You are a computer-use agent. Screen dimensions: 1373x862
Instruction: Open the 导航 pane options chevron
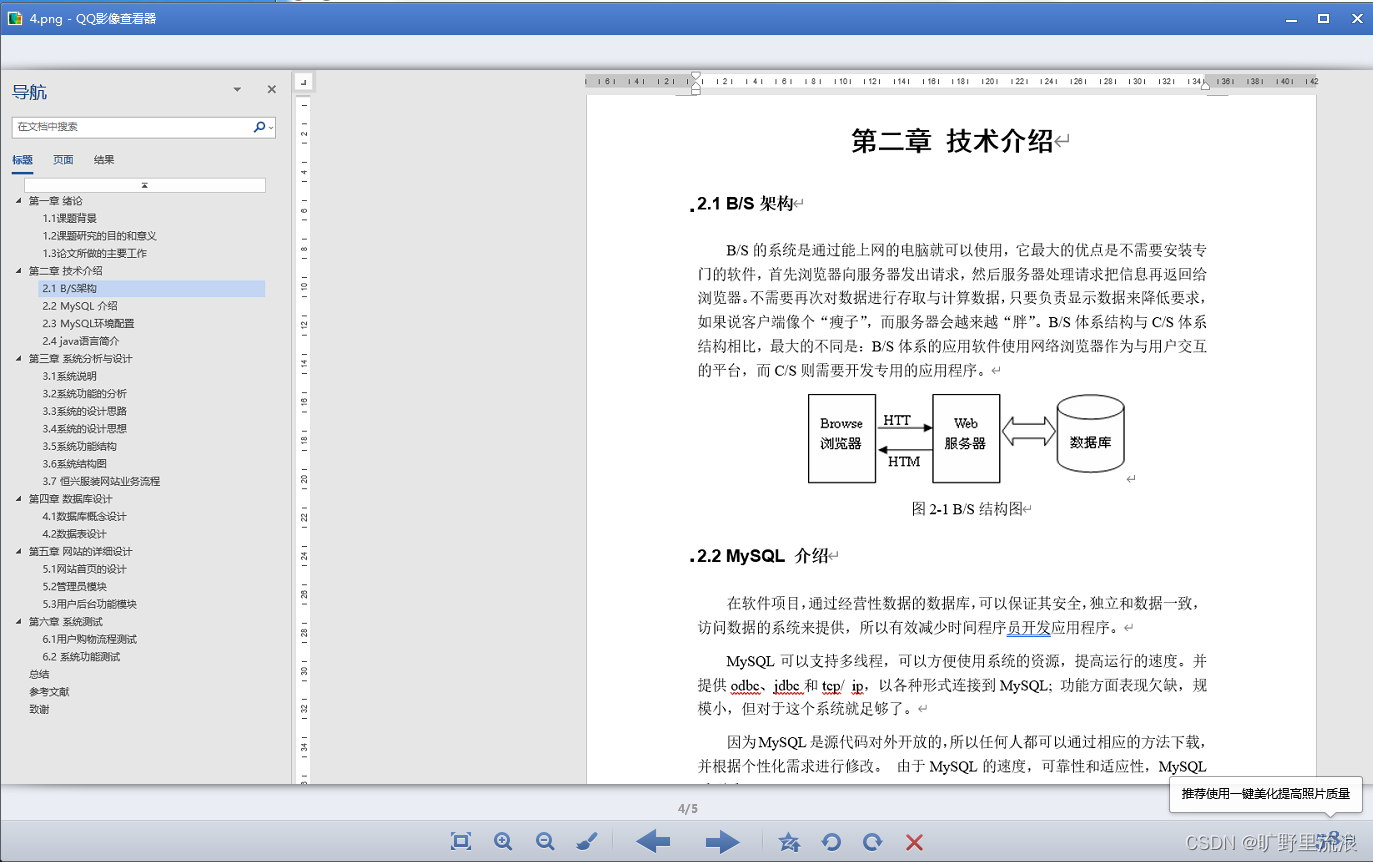237,89
